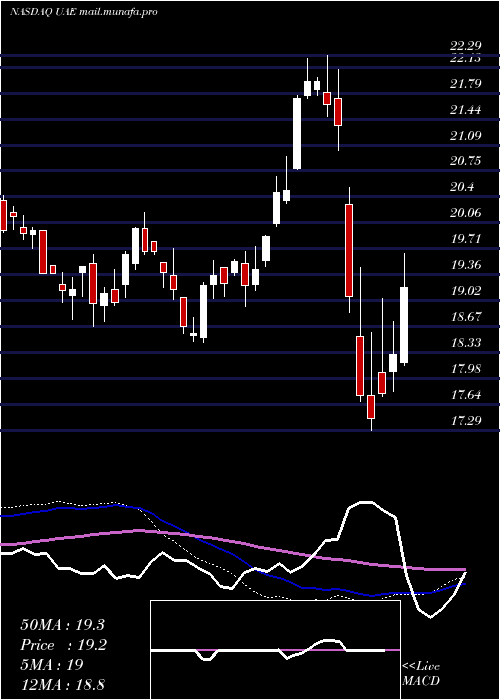Select the 22.29 price axis label
500x700 pixels.
tap(466, 45)
